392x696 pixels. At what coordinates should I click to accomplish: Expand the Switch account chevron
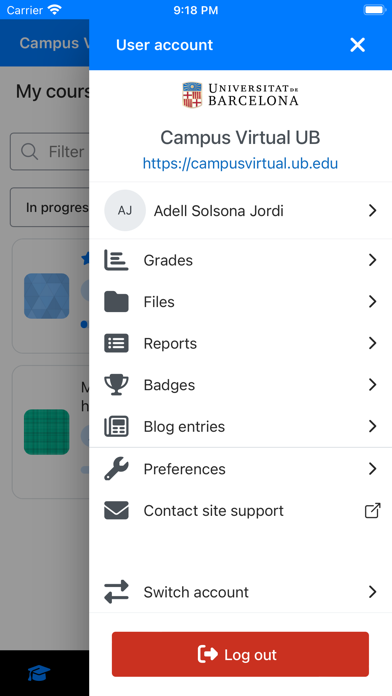point(372,592)
